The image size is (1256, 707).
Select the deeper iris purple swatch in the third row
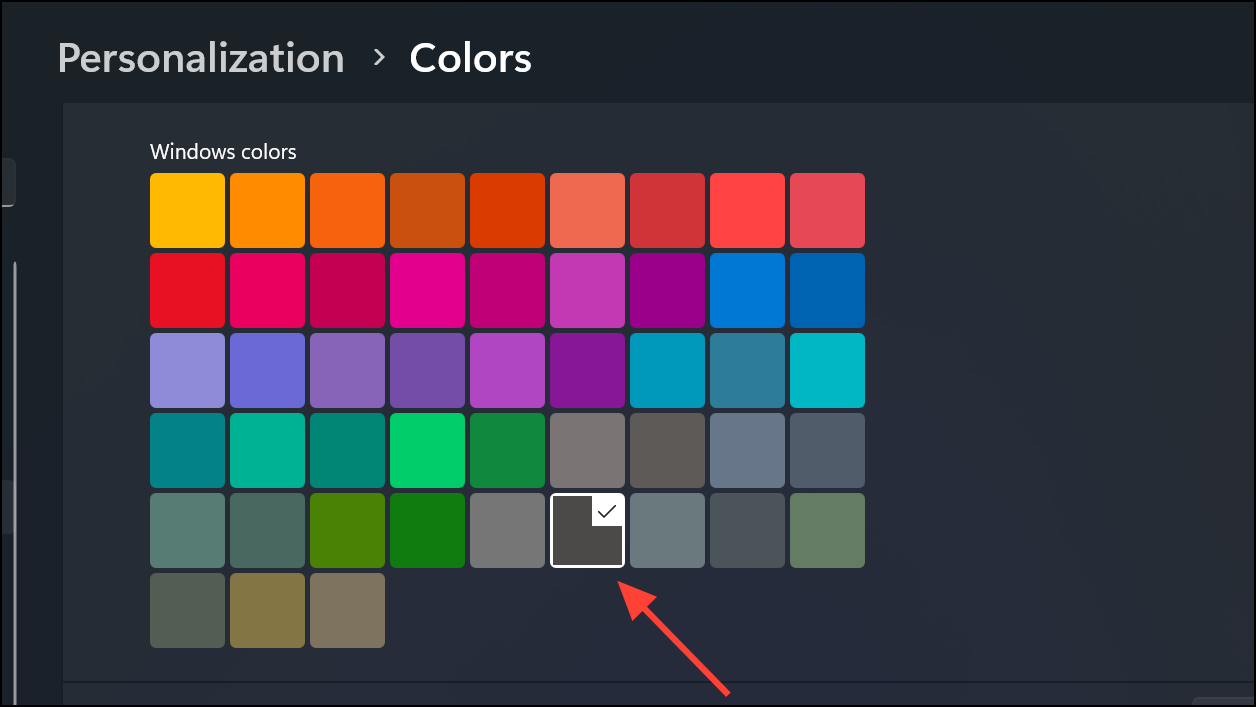point(427,370)
